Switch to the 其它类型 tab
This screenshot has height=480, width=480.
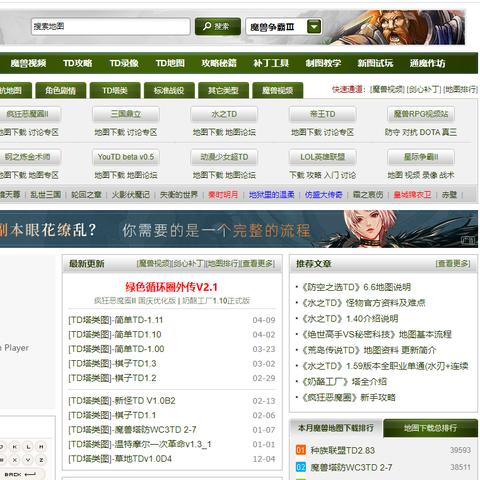(223, 90)
